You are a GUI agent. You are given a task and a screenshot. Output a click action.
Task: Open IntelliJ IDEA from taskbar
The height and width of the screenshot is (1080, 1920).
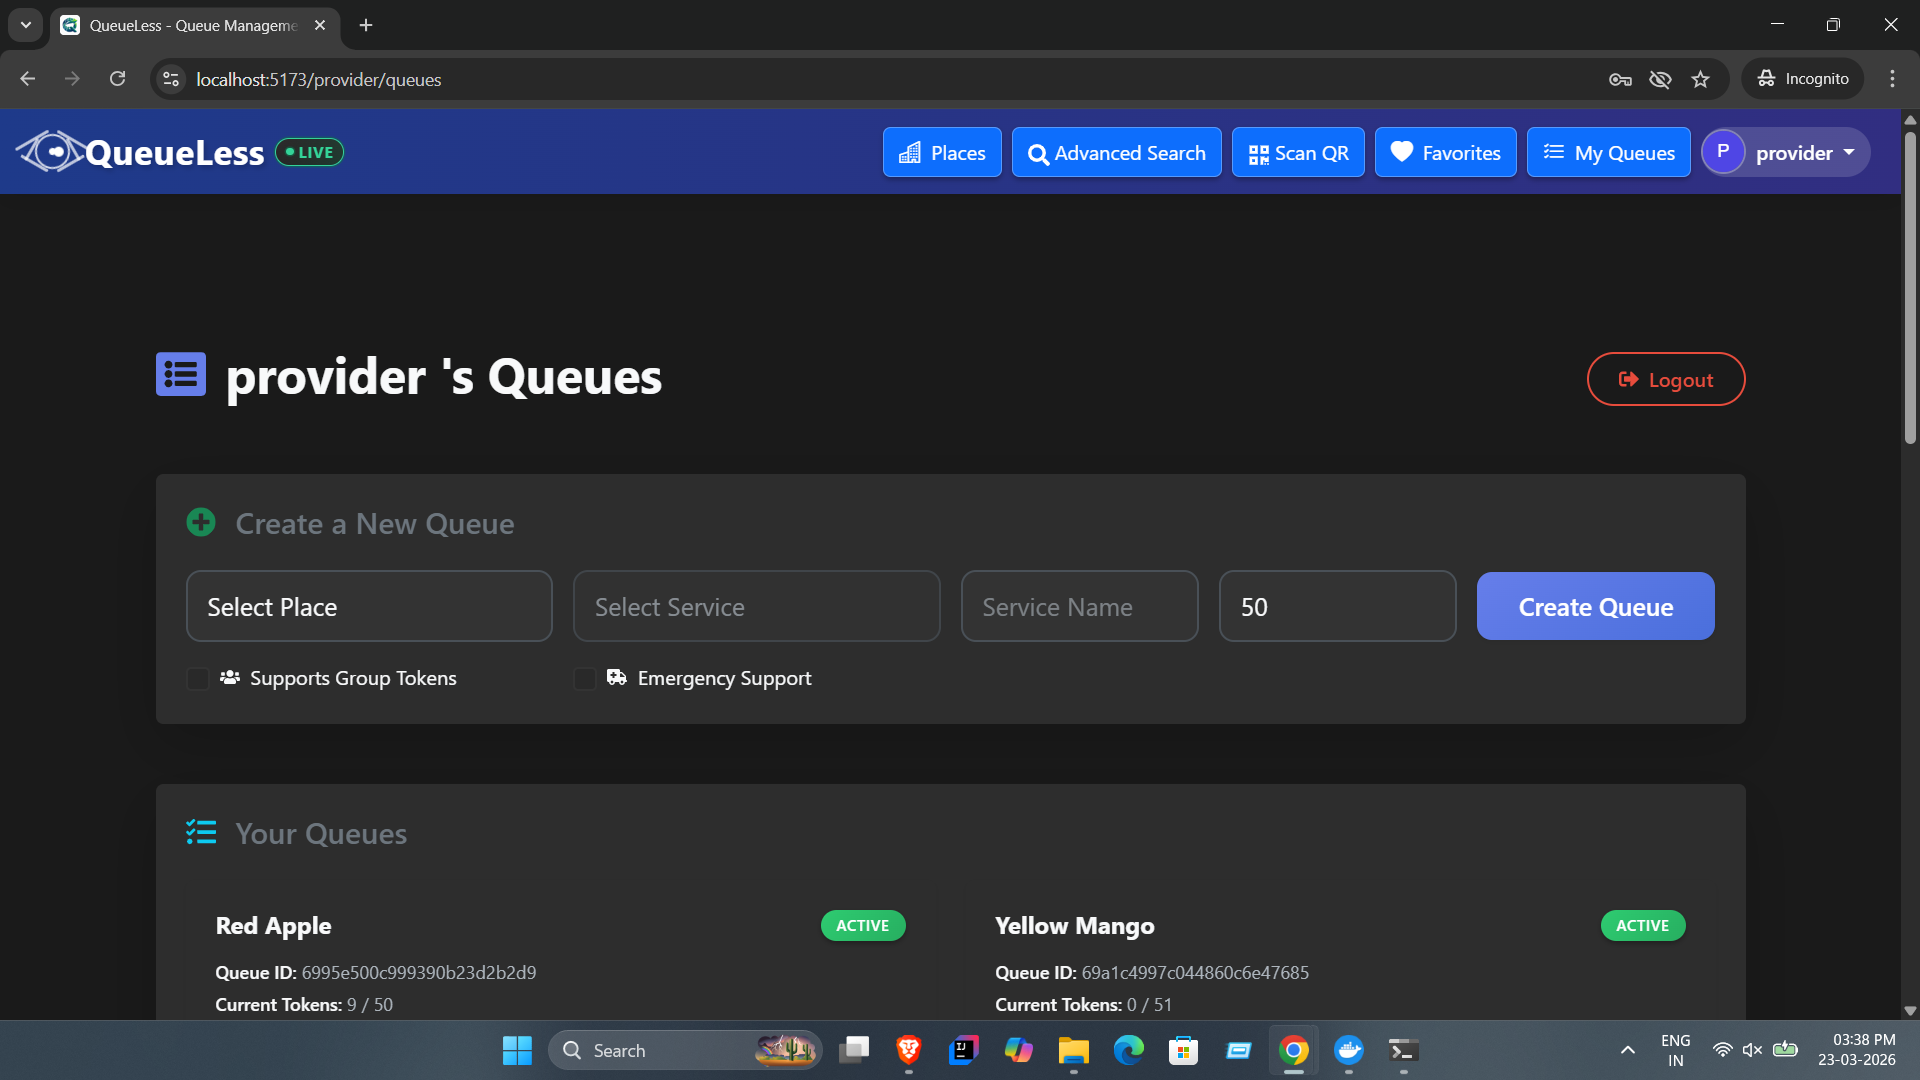[963, 1050]
